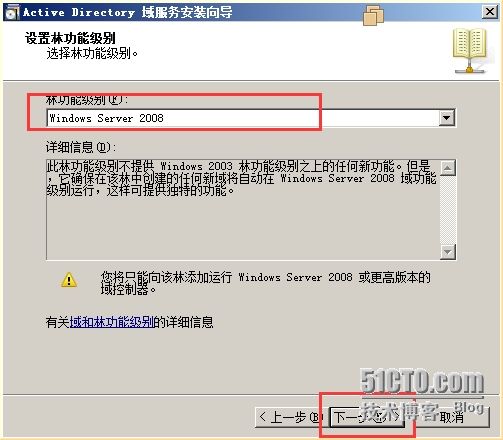Click the 下一步 (Next) button
This screenshot has height=440, width=503.
pos(367,417)
